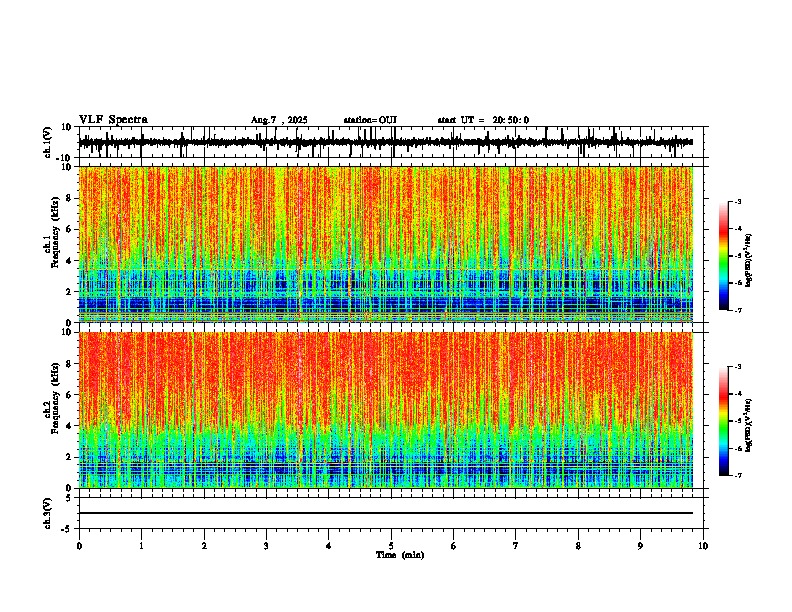Click time axis tick label '1'
The height and width of the screenshot is (612, 792).
point(141,546)
